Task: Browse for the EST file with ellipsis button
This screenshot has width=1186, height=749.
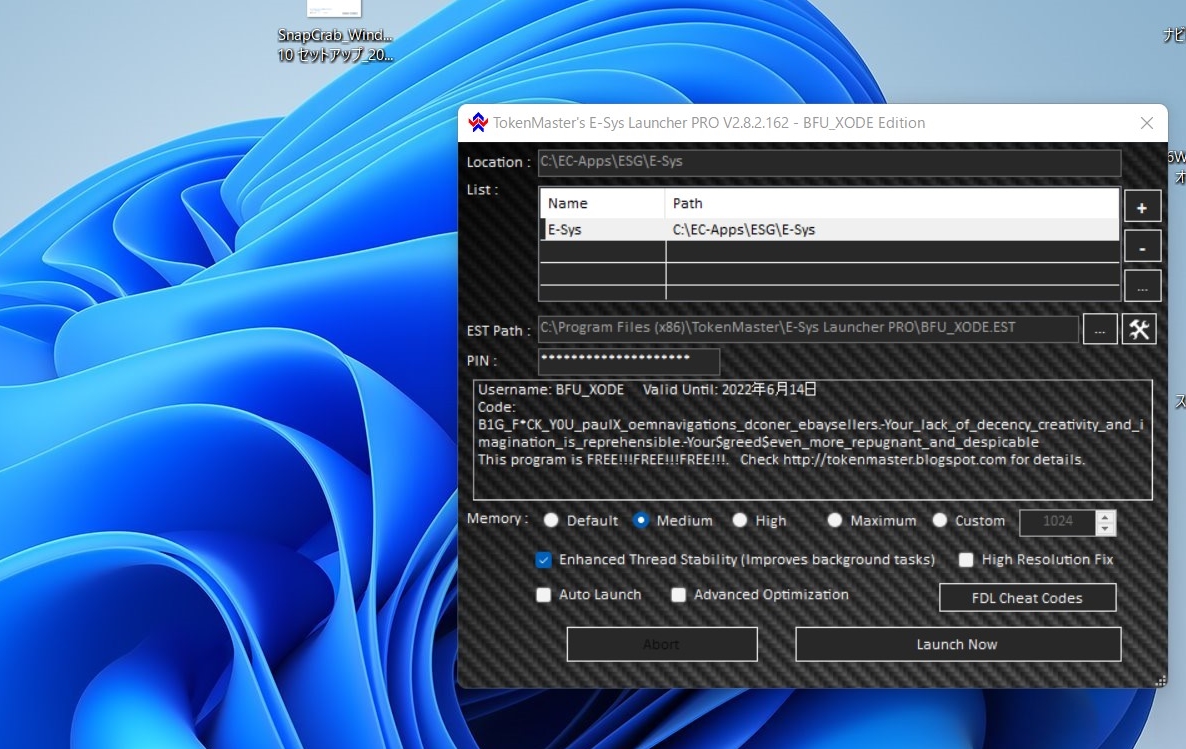Action: point(1100,330)
